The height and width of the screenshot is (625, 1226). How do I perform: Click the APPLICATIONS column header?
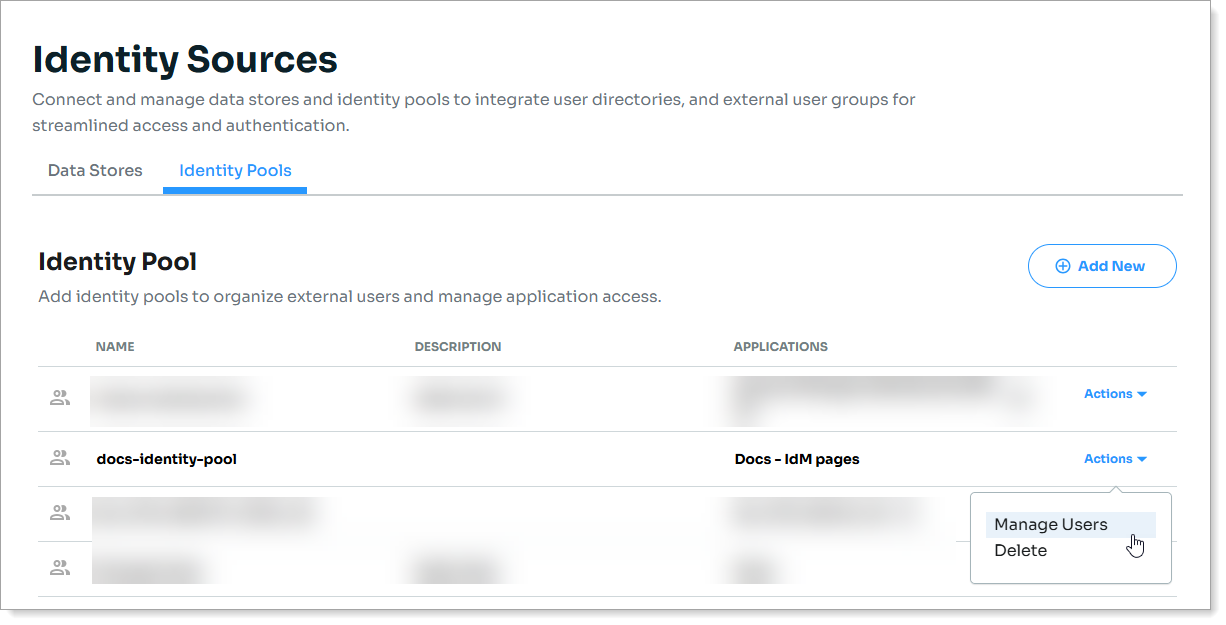[x=781, y=346]
